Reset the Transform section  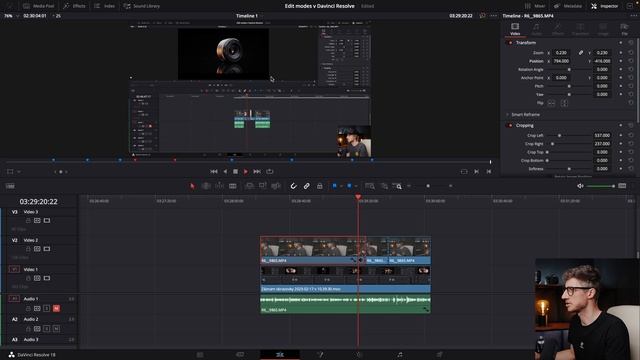tap(631, 42)
